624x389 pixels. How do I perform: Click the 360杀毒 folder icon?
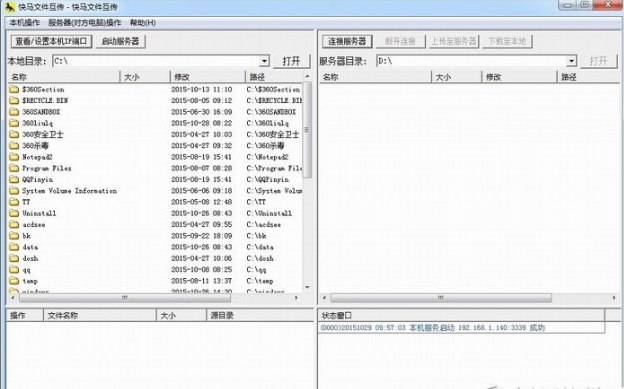14,145
